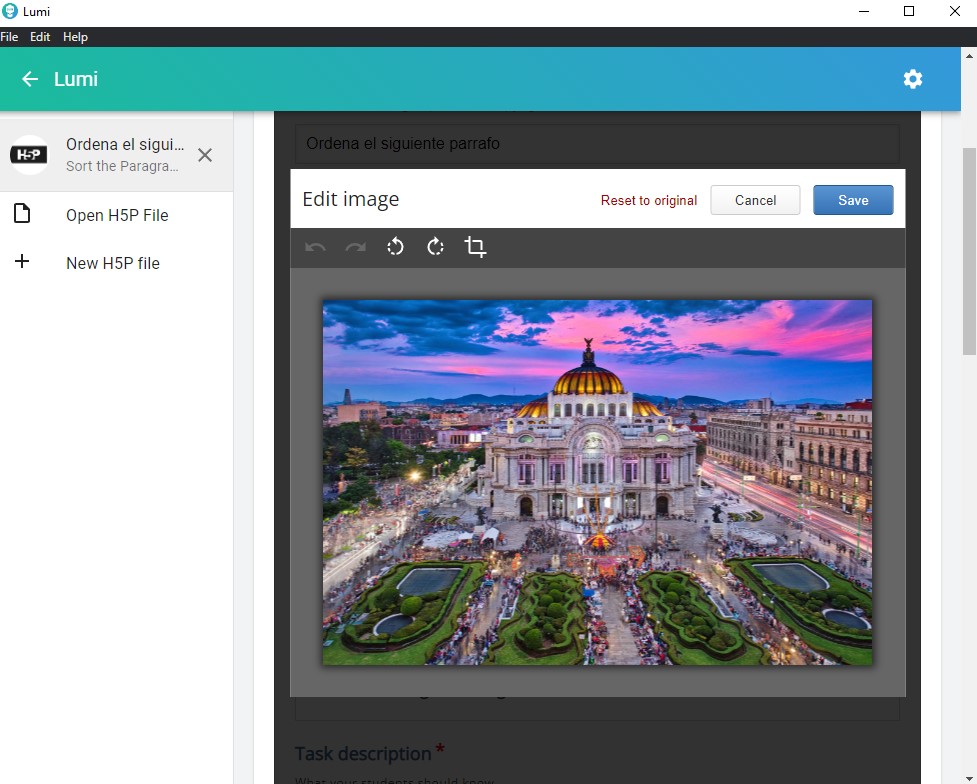
Task: Click the title field 'Ordena el siguiente parrafo'
Action: coord(597,144)
